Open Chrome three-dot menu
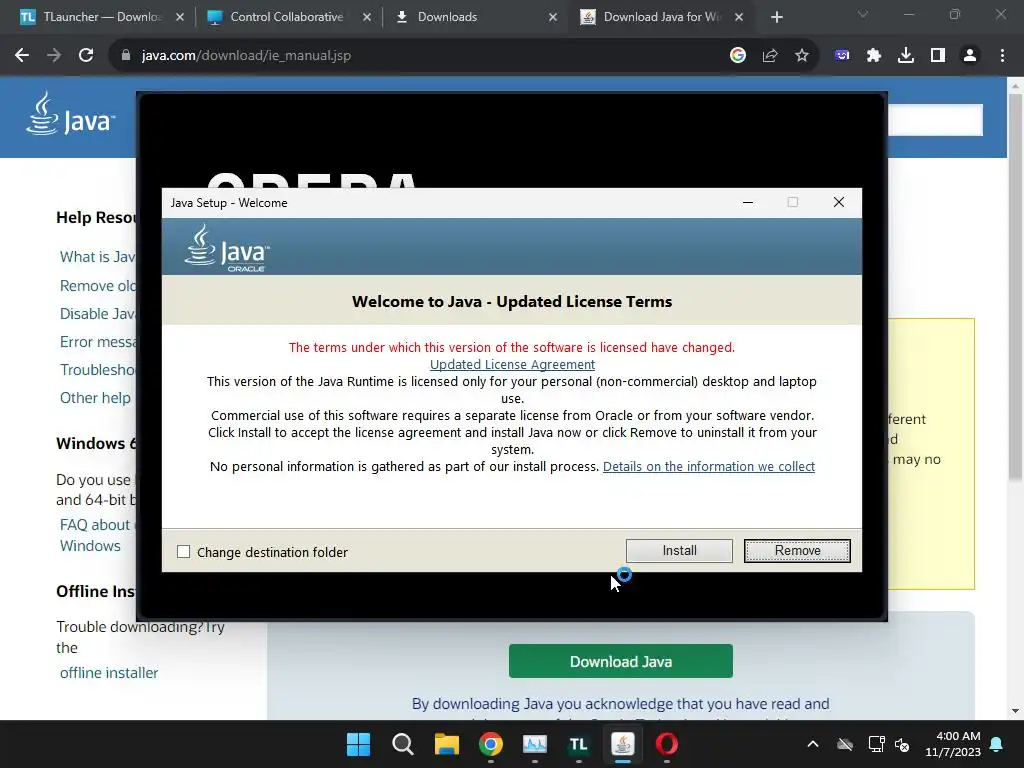This screenshot has height=768, width=1024. (x=1002, y=56)
